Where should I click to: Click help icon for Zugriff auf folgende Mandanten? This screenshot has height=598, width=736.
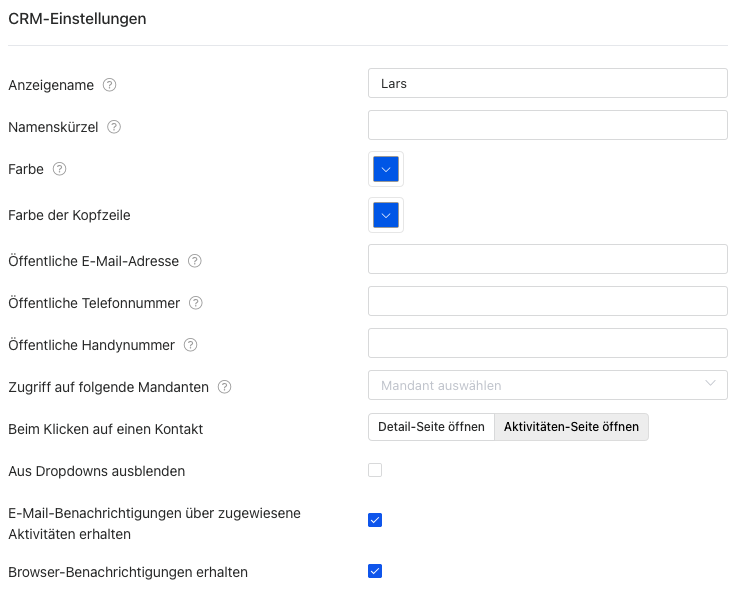click(225, 387)
